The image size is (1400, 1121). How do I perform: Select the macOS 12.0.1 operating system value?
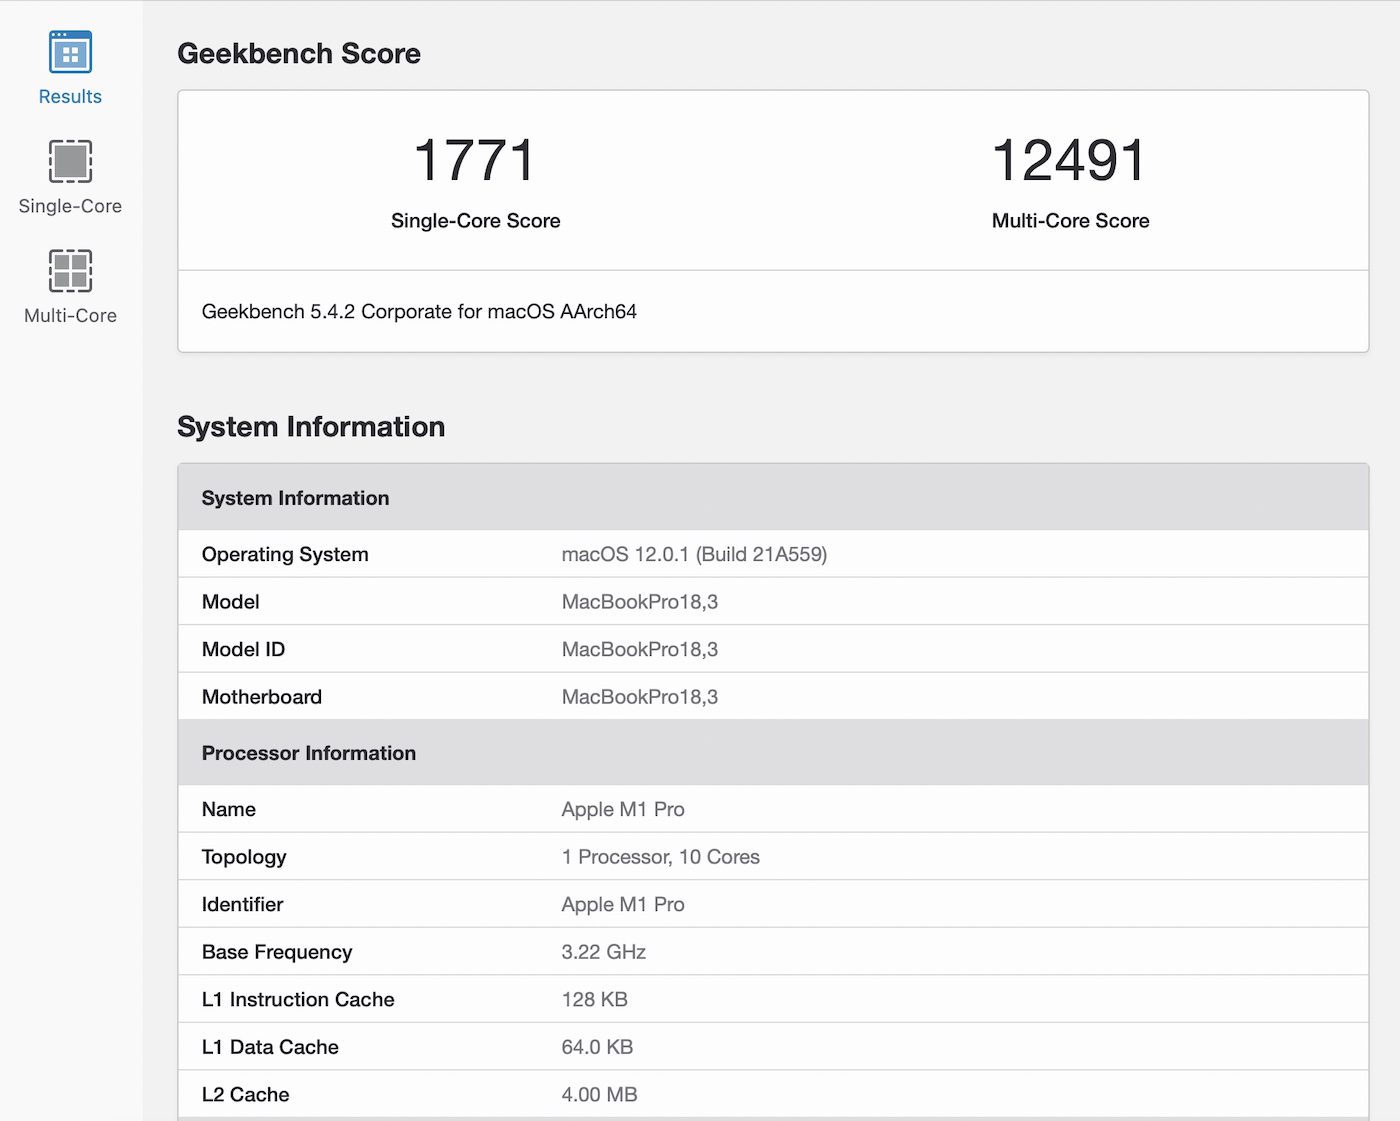(694, 555)
